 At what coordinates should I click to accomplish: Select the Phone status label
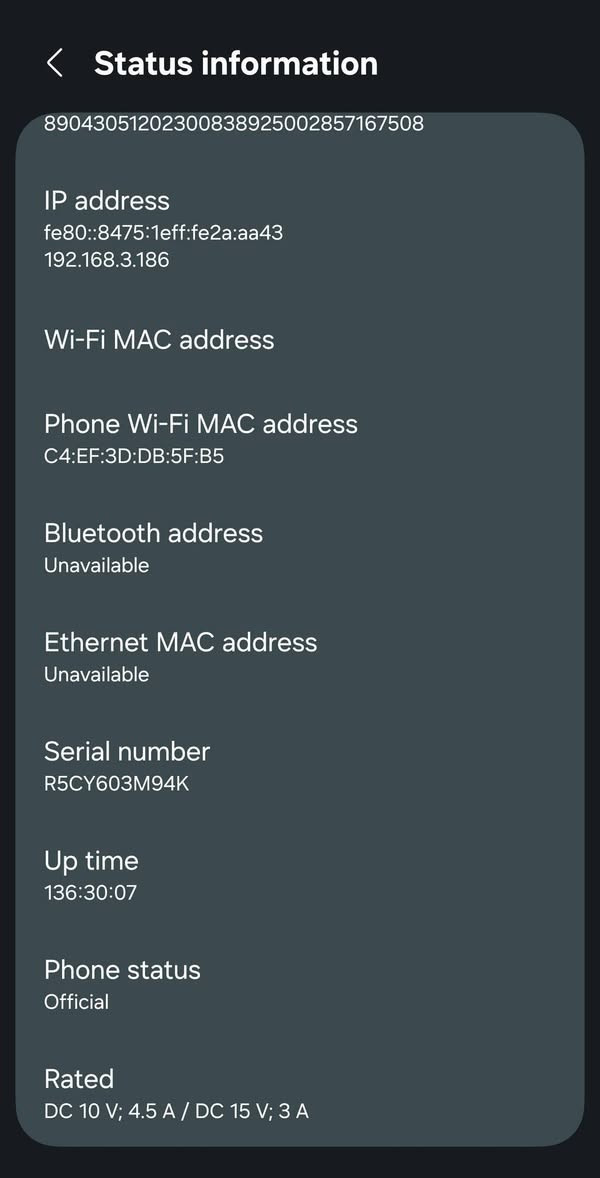[122, 969]
